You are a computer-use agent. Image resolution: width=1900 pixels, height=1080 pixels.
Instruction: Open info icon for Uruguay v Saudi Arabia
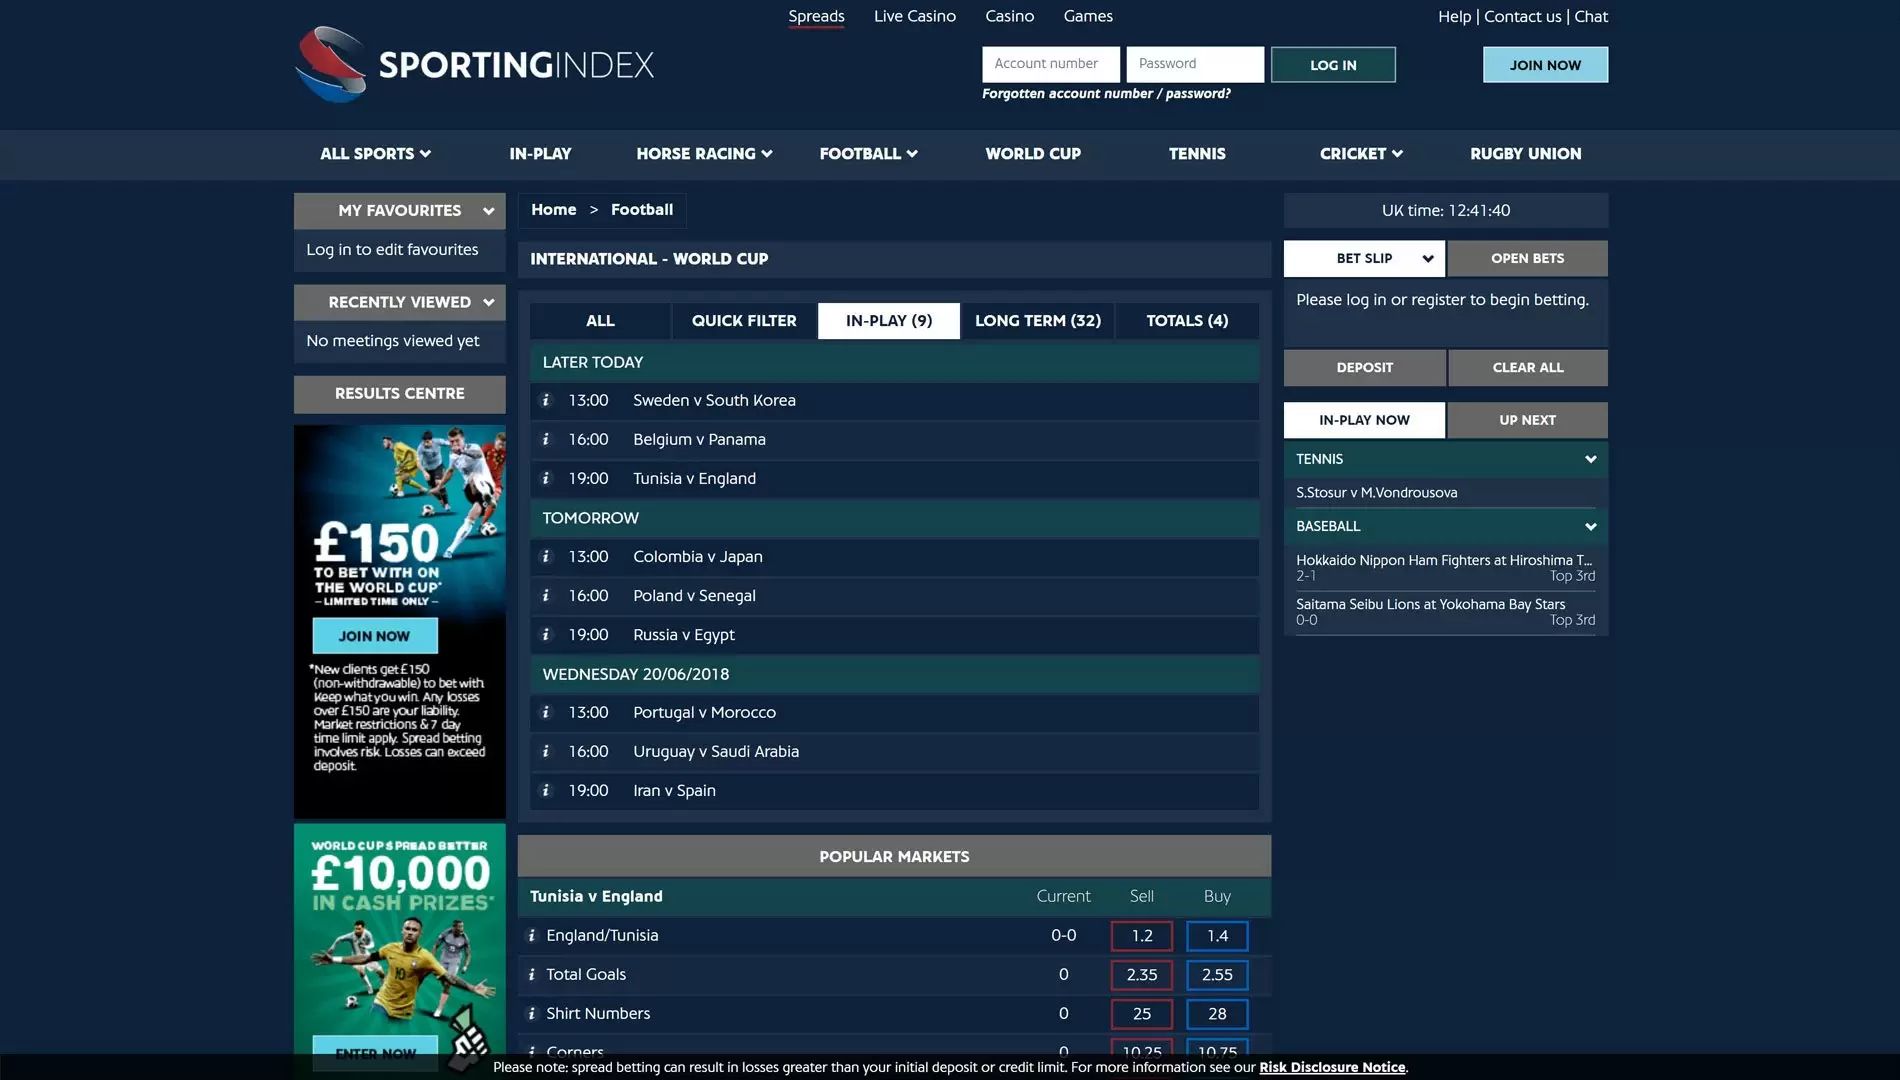546,751
